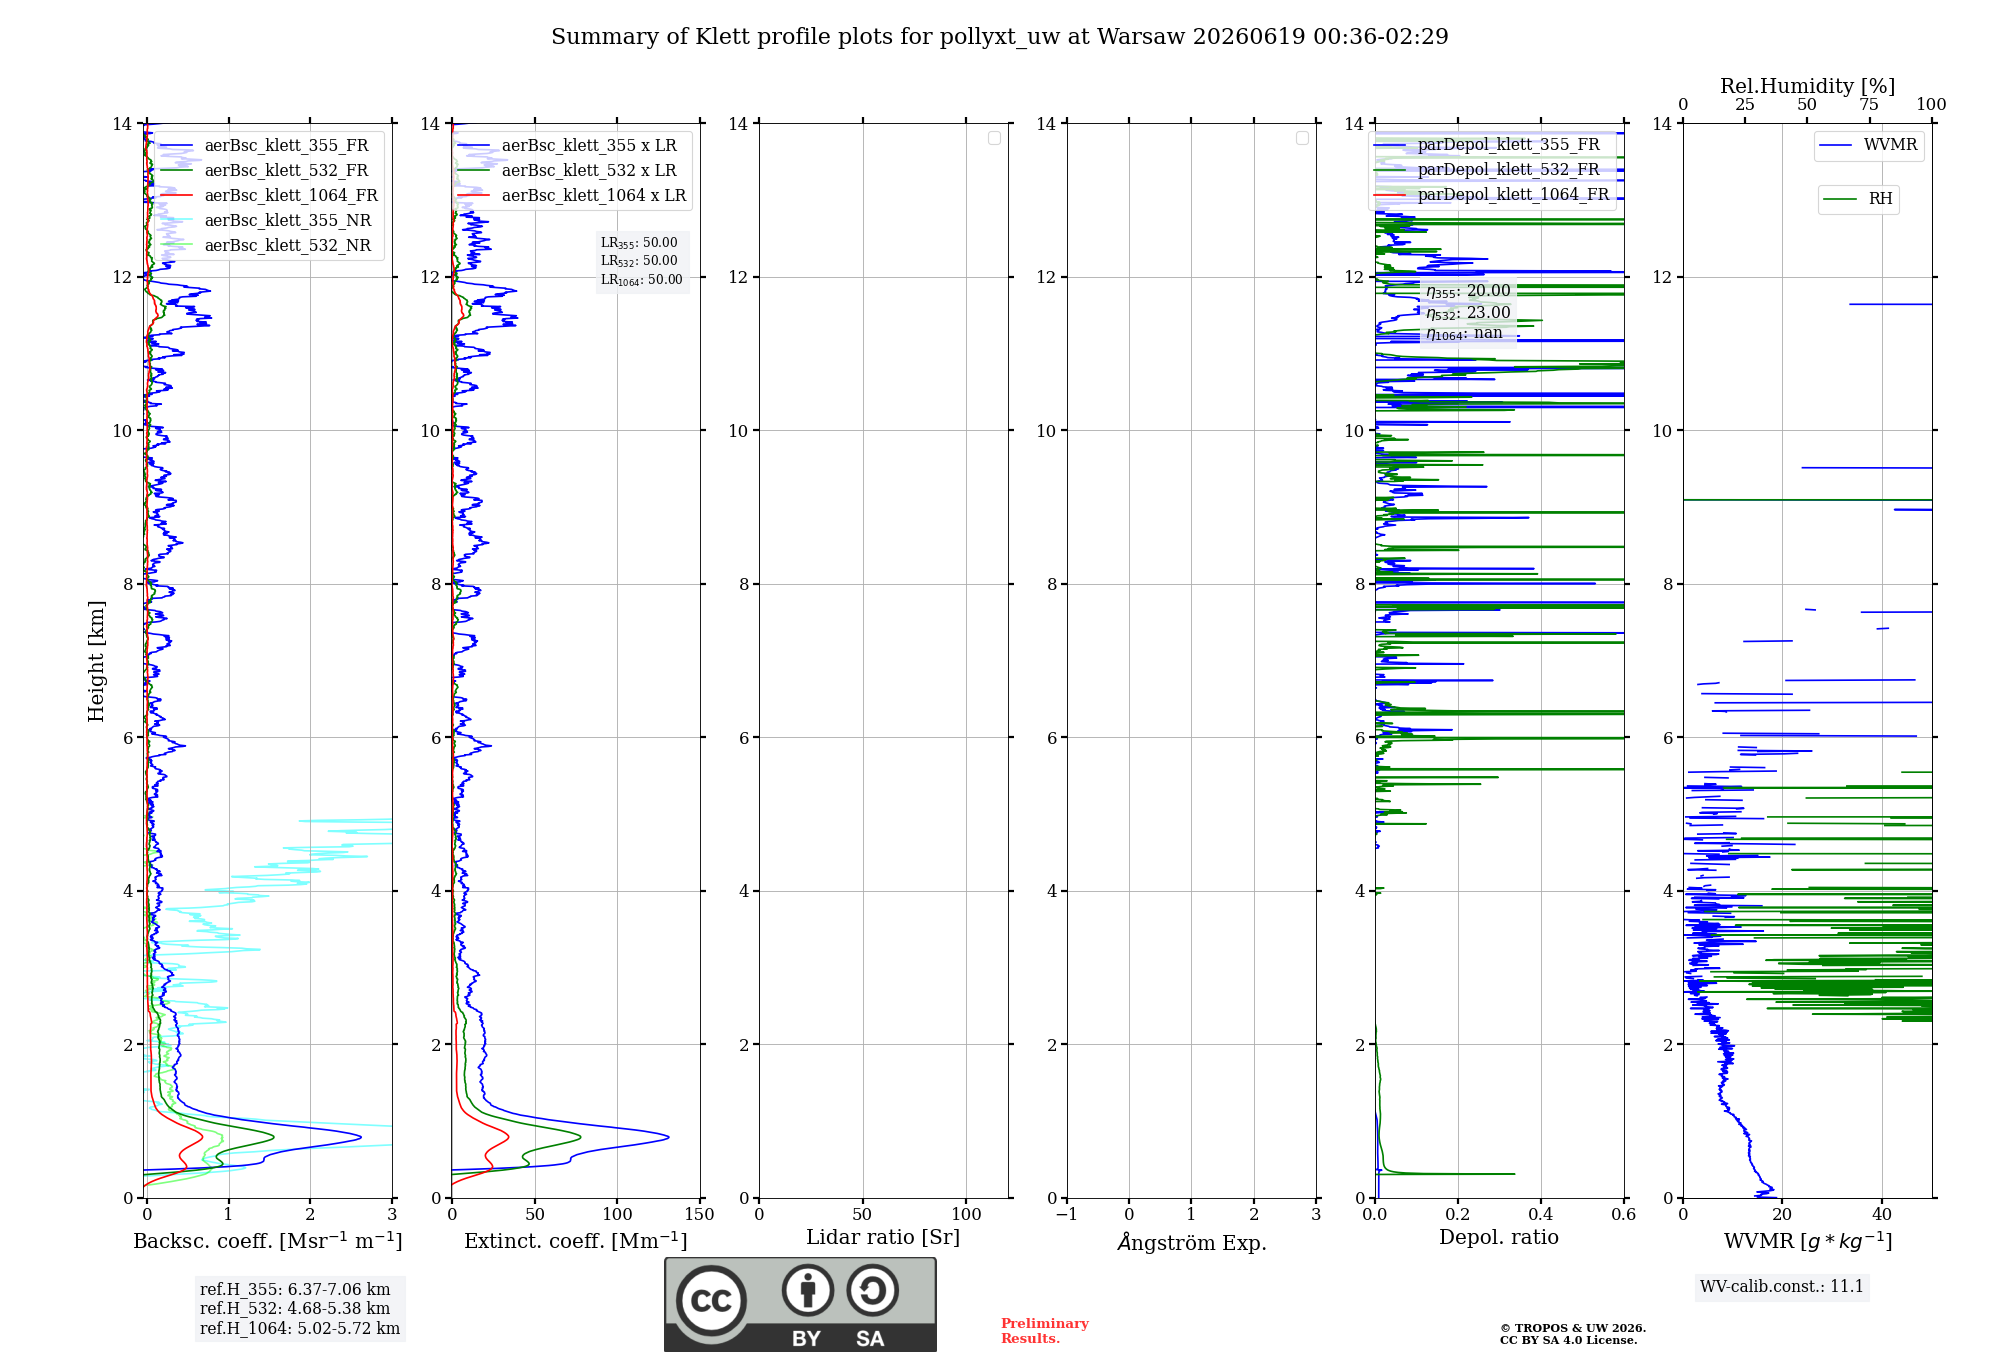Click the Creative Commons CC circle icon
The width and height of the screenshot is (2000, 1360).
pos(711,1300)
